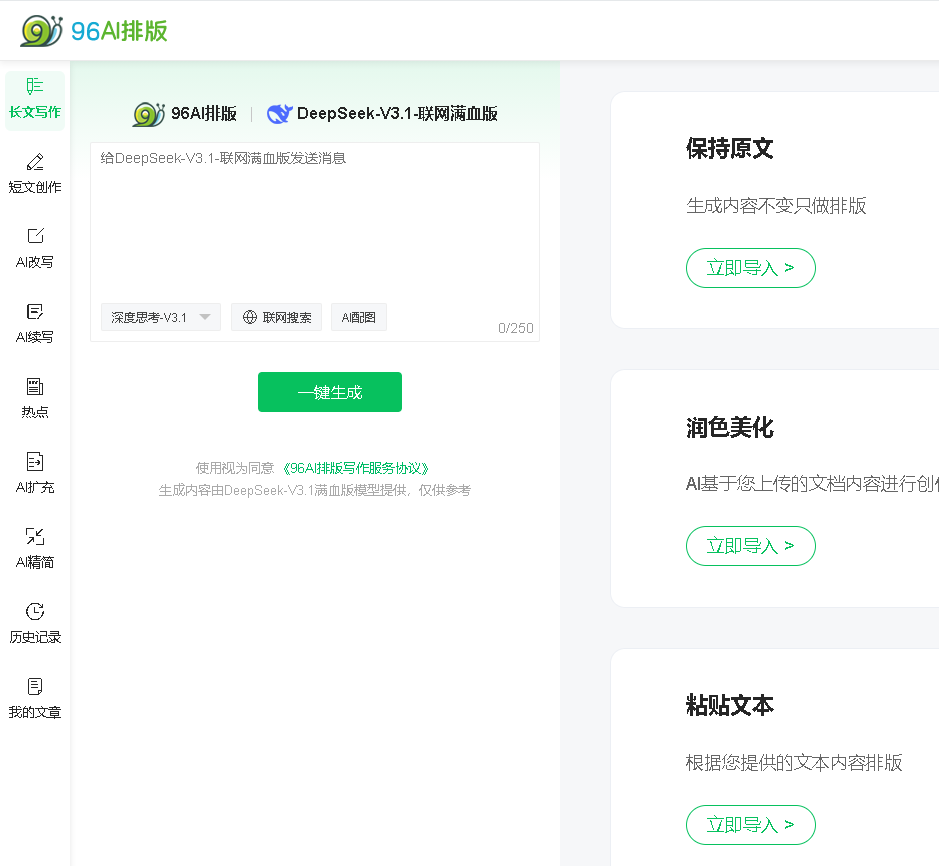Switch to AI续写 tab label
The height and width of the screenshot is (866, 939).
(35, 337)
